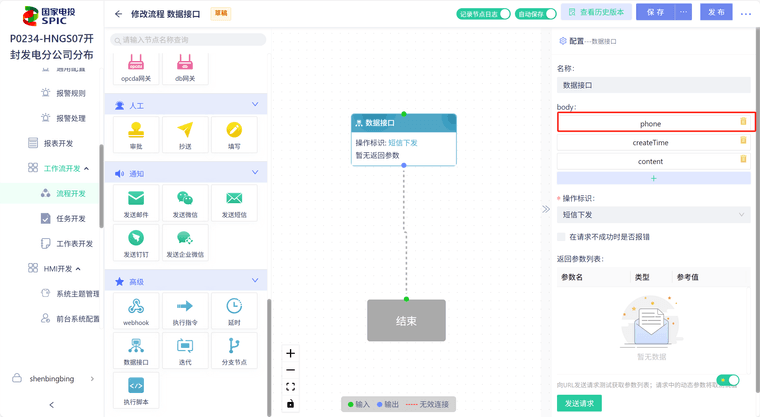Select the 执行指令 arrow node
Screen dimensions: 760x417
click(x=185, y=311)
